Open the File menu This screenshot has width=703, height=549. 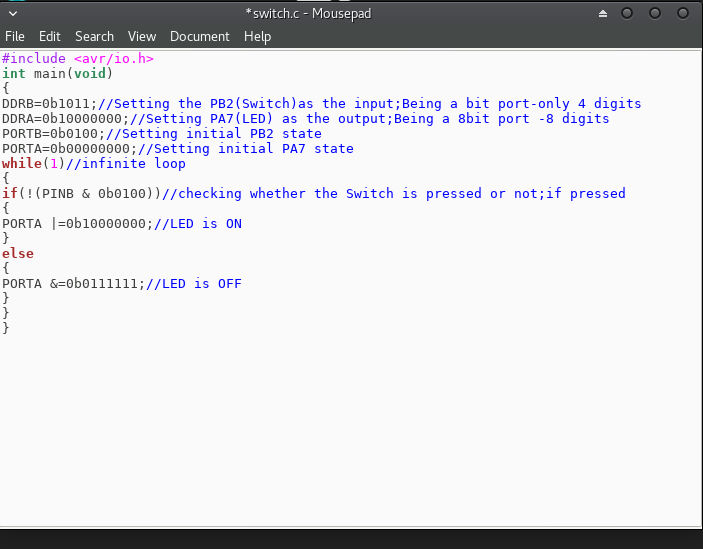[x=14, y=36]
